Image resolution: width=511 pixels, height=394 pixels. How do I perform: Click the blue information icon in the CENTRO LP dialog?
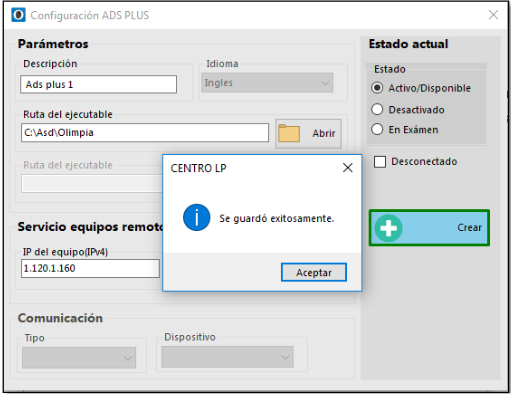click(197, 217)
